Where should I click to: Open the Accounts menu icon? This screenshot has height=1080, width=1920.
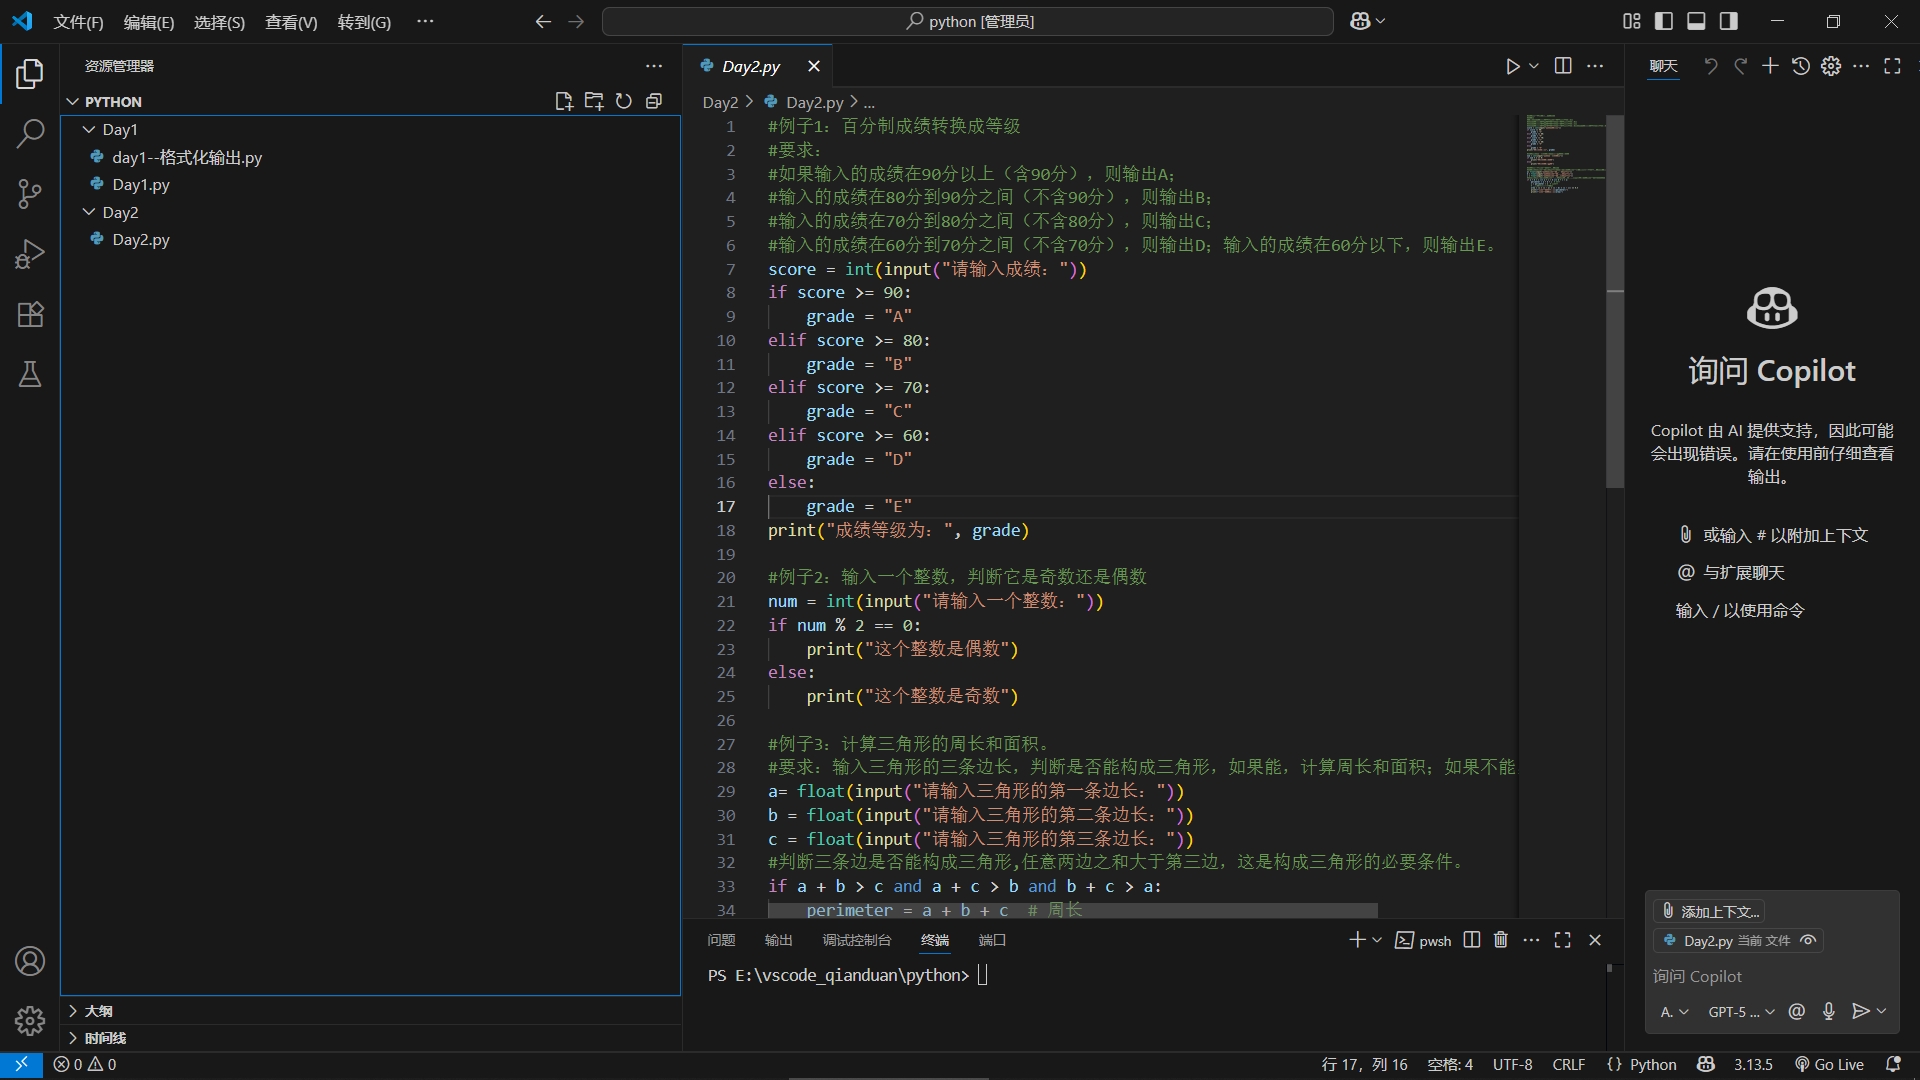pos(30,961)
